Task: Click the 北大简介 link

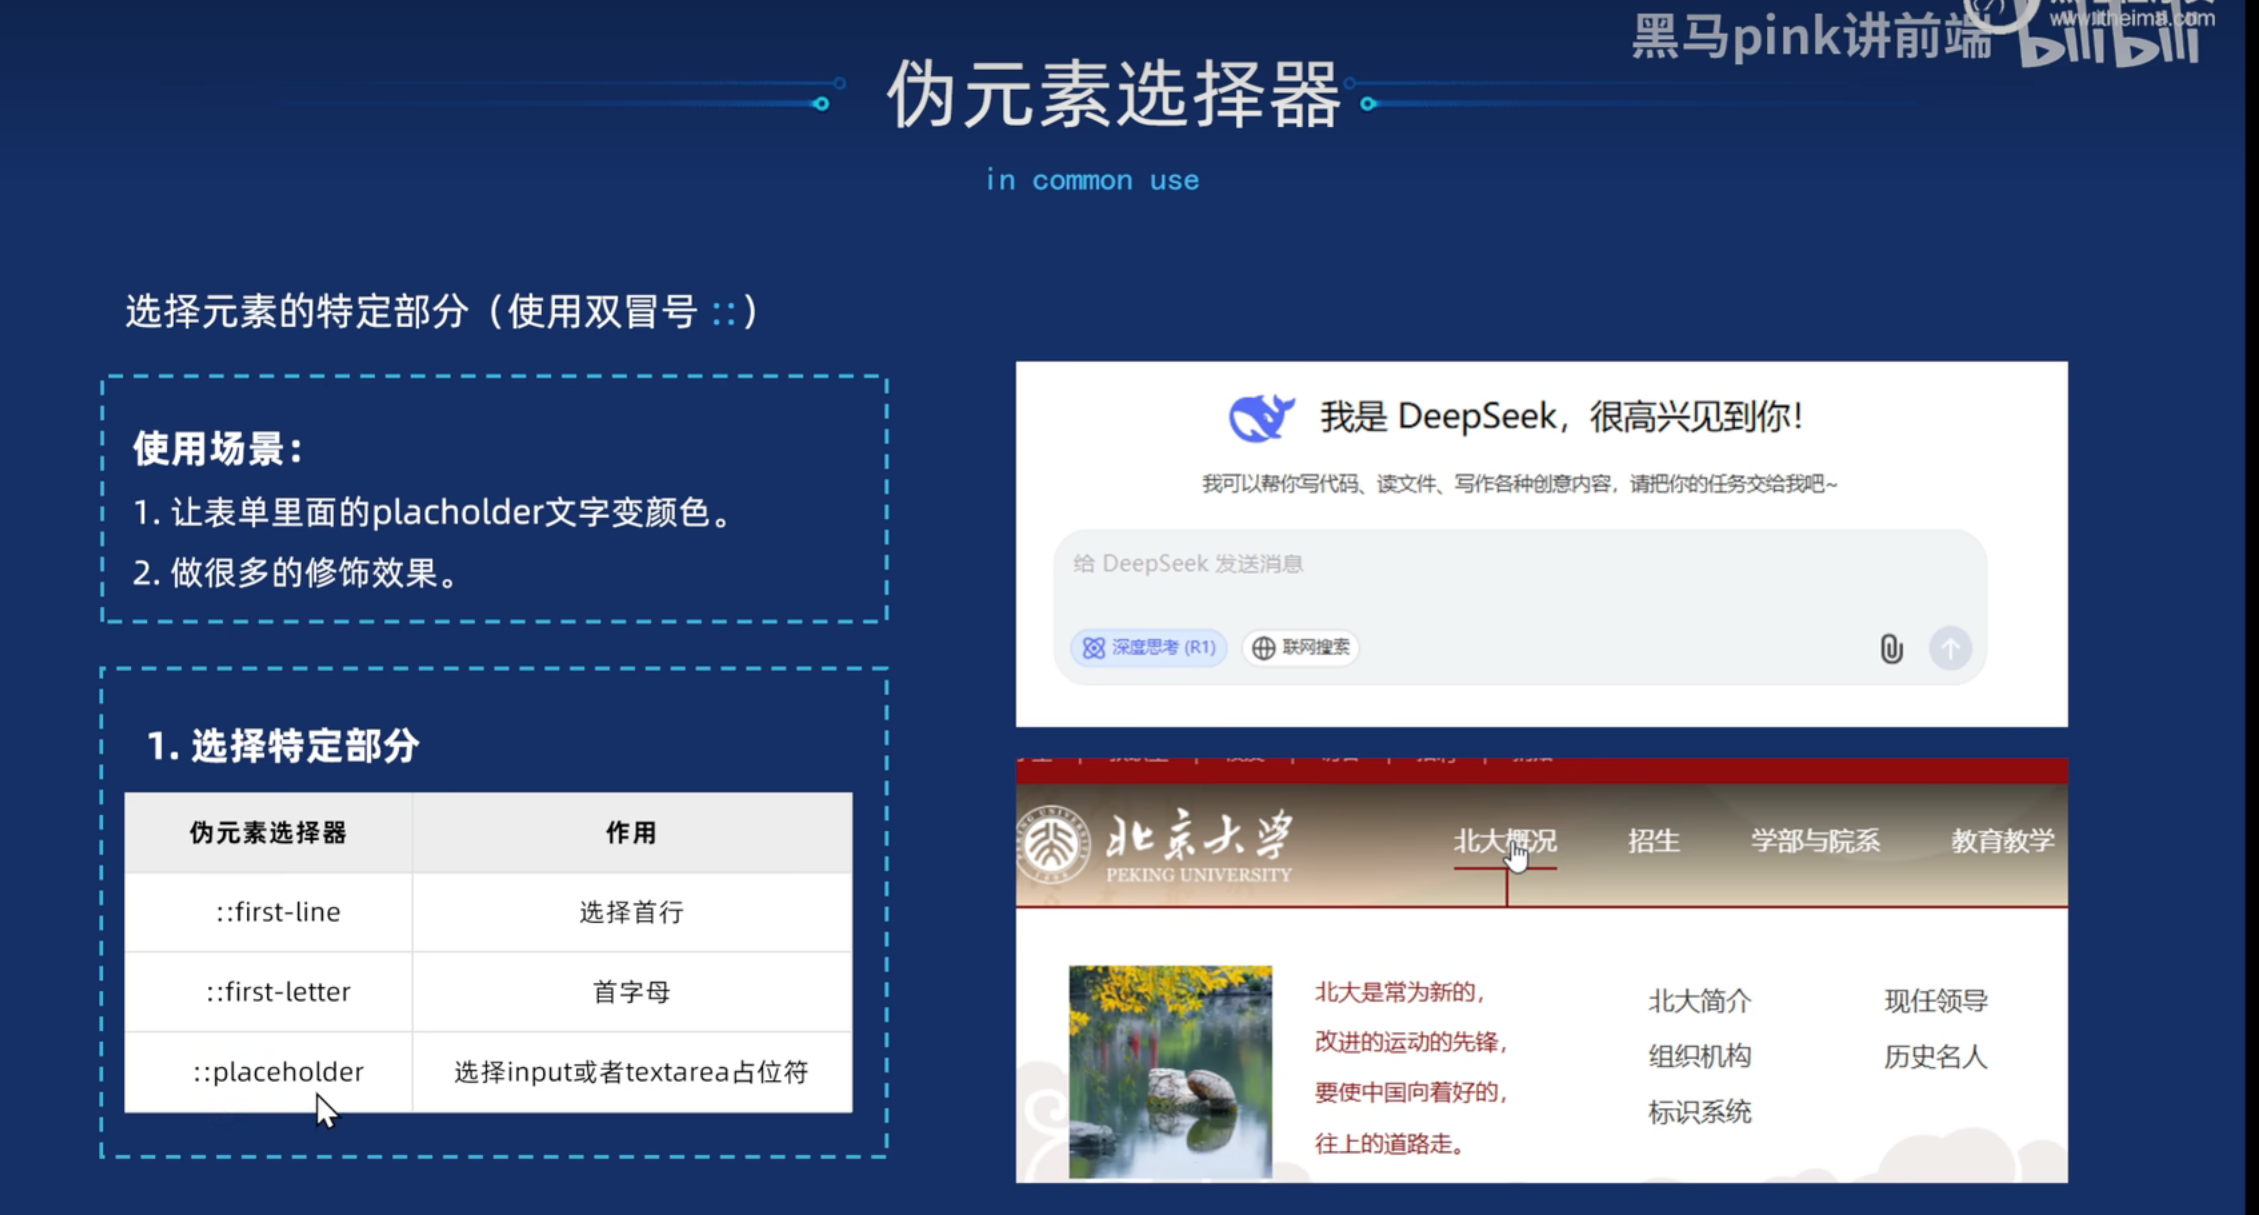Action: click(x=1699, y=1001)
